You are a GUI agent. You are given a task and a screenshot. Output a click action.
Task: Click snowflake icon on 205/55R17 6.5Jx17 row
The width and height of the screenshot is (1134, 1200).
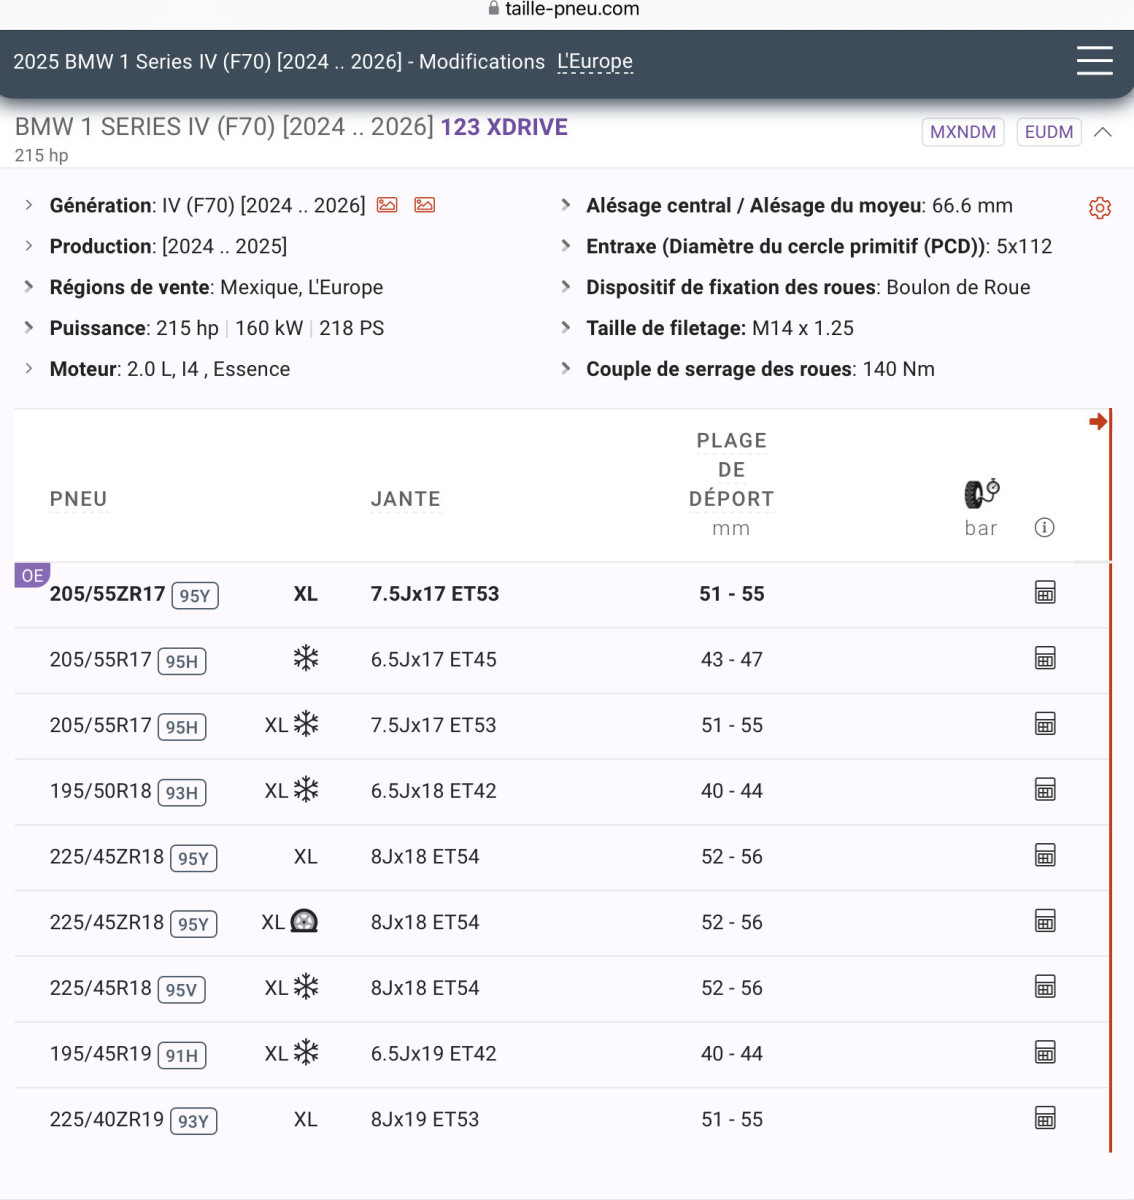(306, 658)
